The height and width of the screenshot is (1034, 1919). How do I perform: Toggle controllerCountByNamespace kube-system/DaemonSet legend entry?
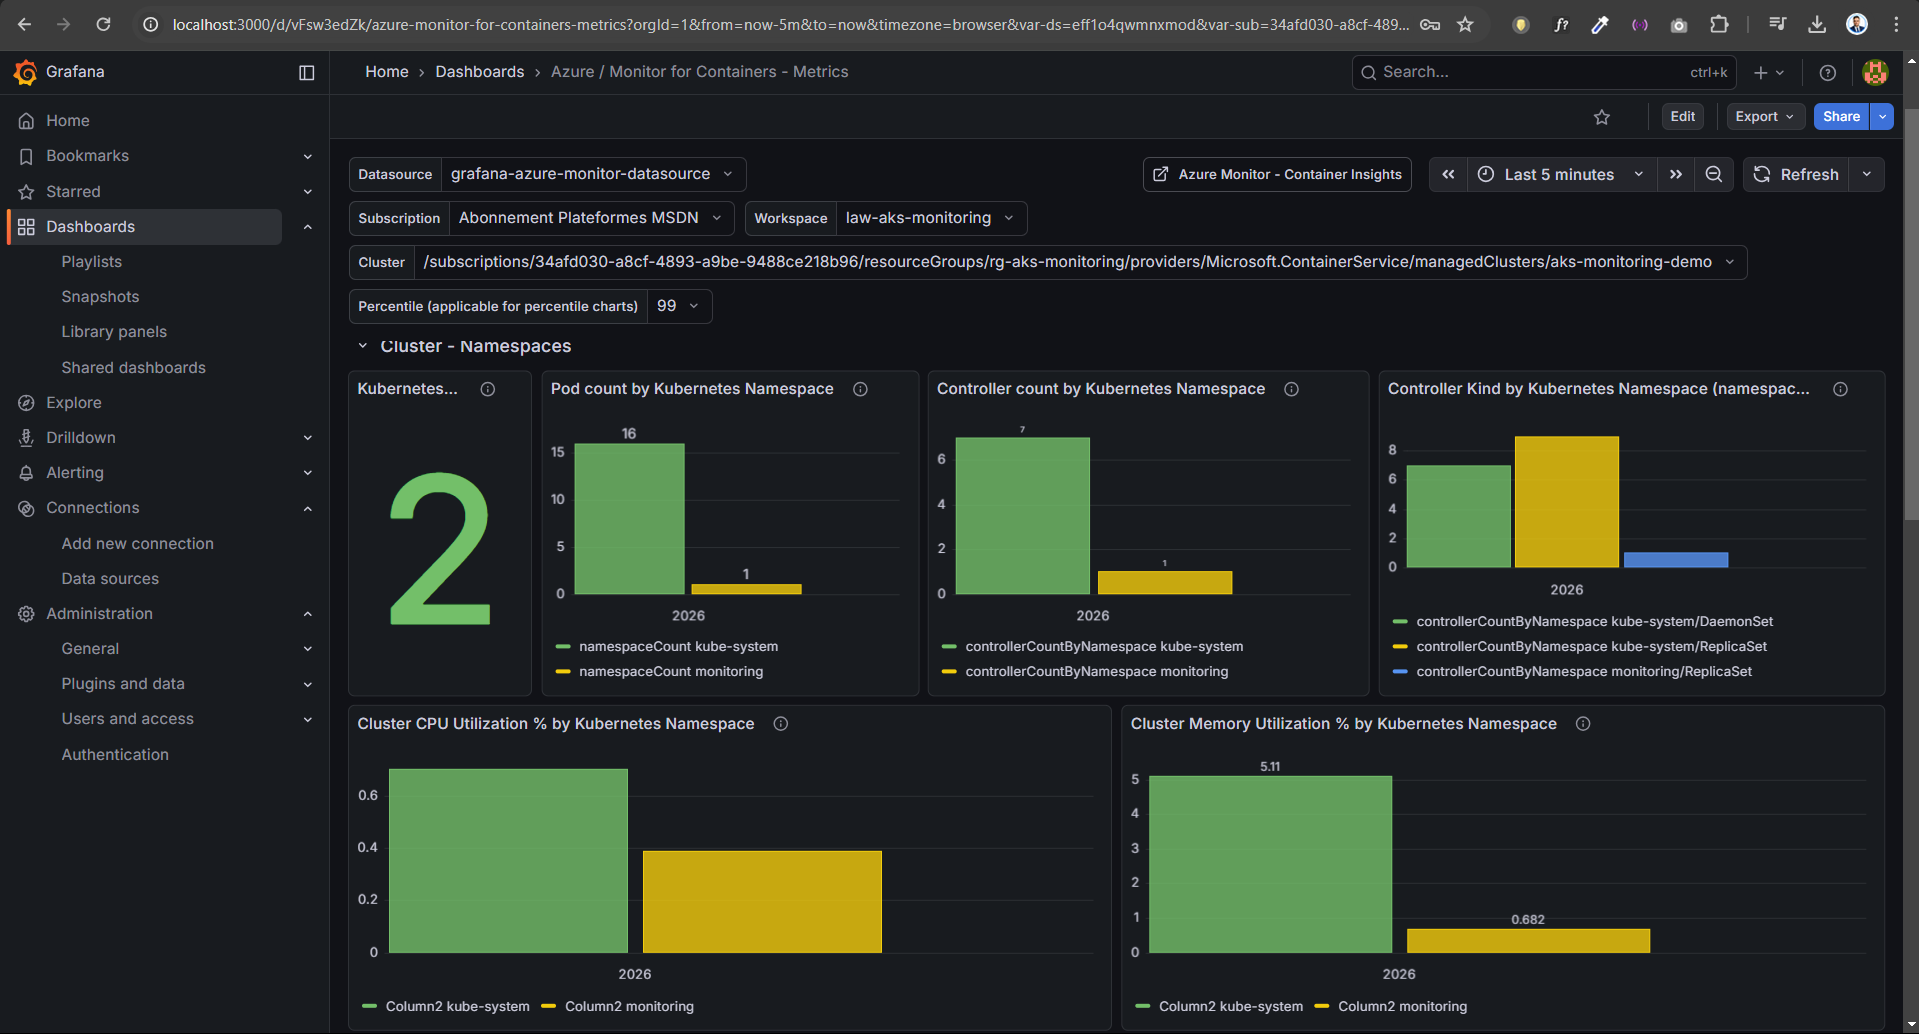tap(1594, 621)
